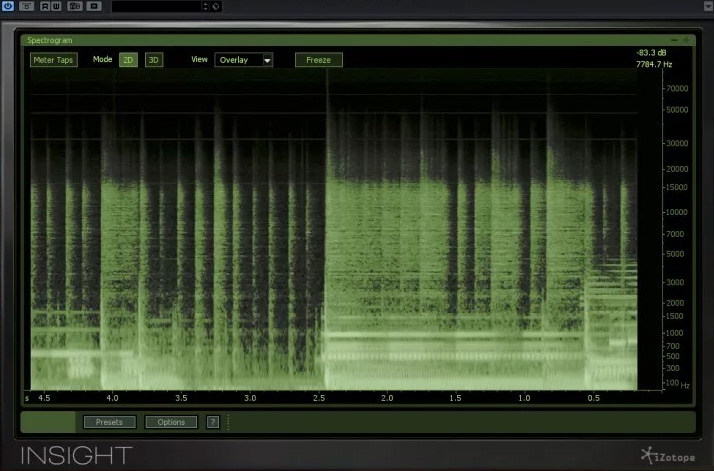The width and height of the screenshot is (714, 471).
Task: Click the 2.0 time axis label
Action: (387, 398)
